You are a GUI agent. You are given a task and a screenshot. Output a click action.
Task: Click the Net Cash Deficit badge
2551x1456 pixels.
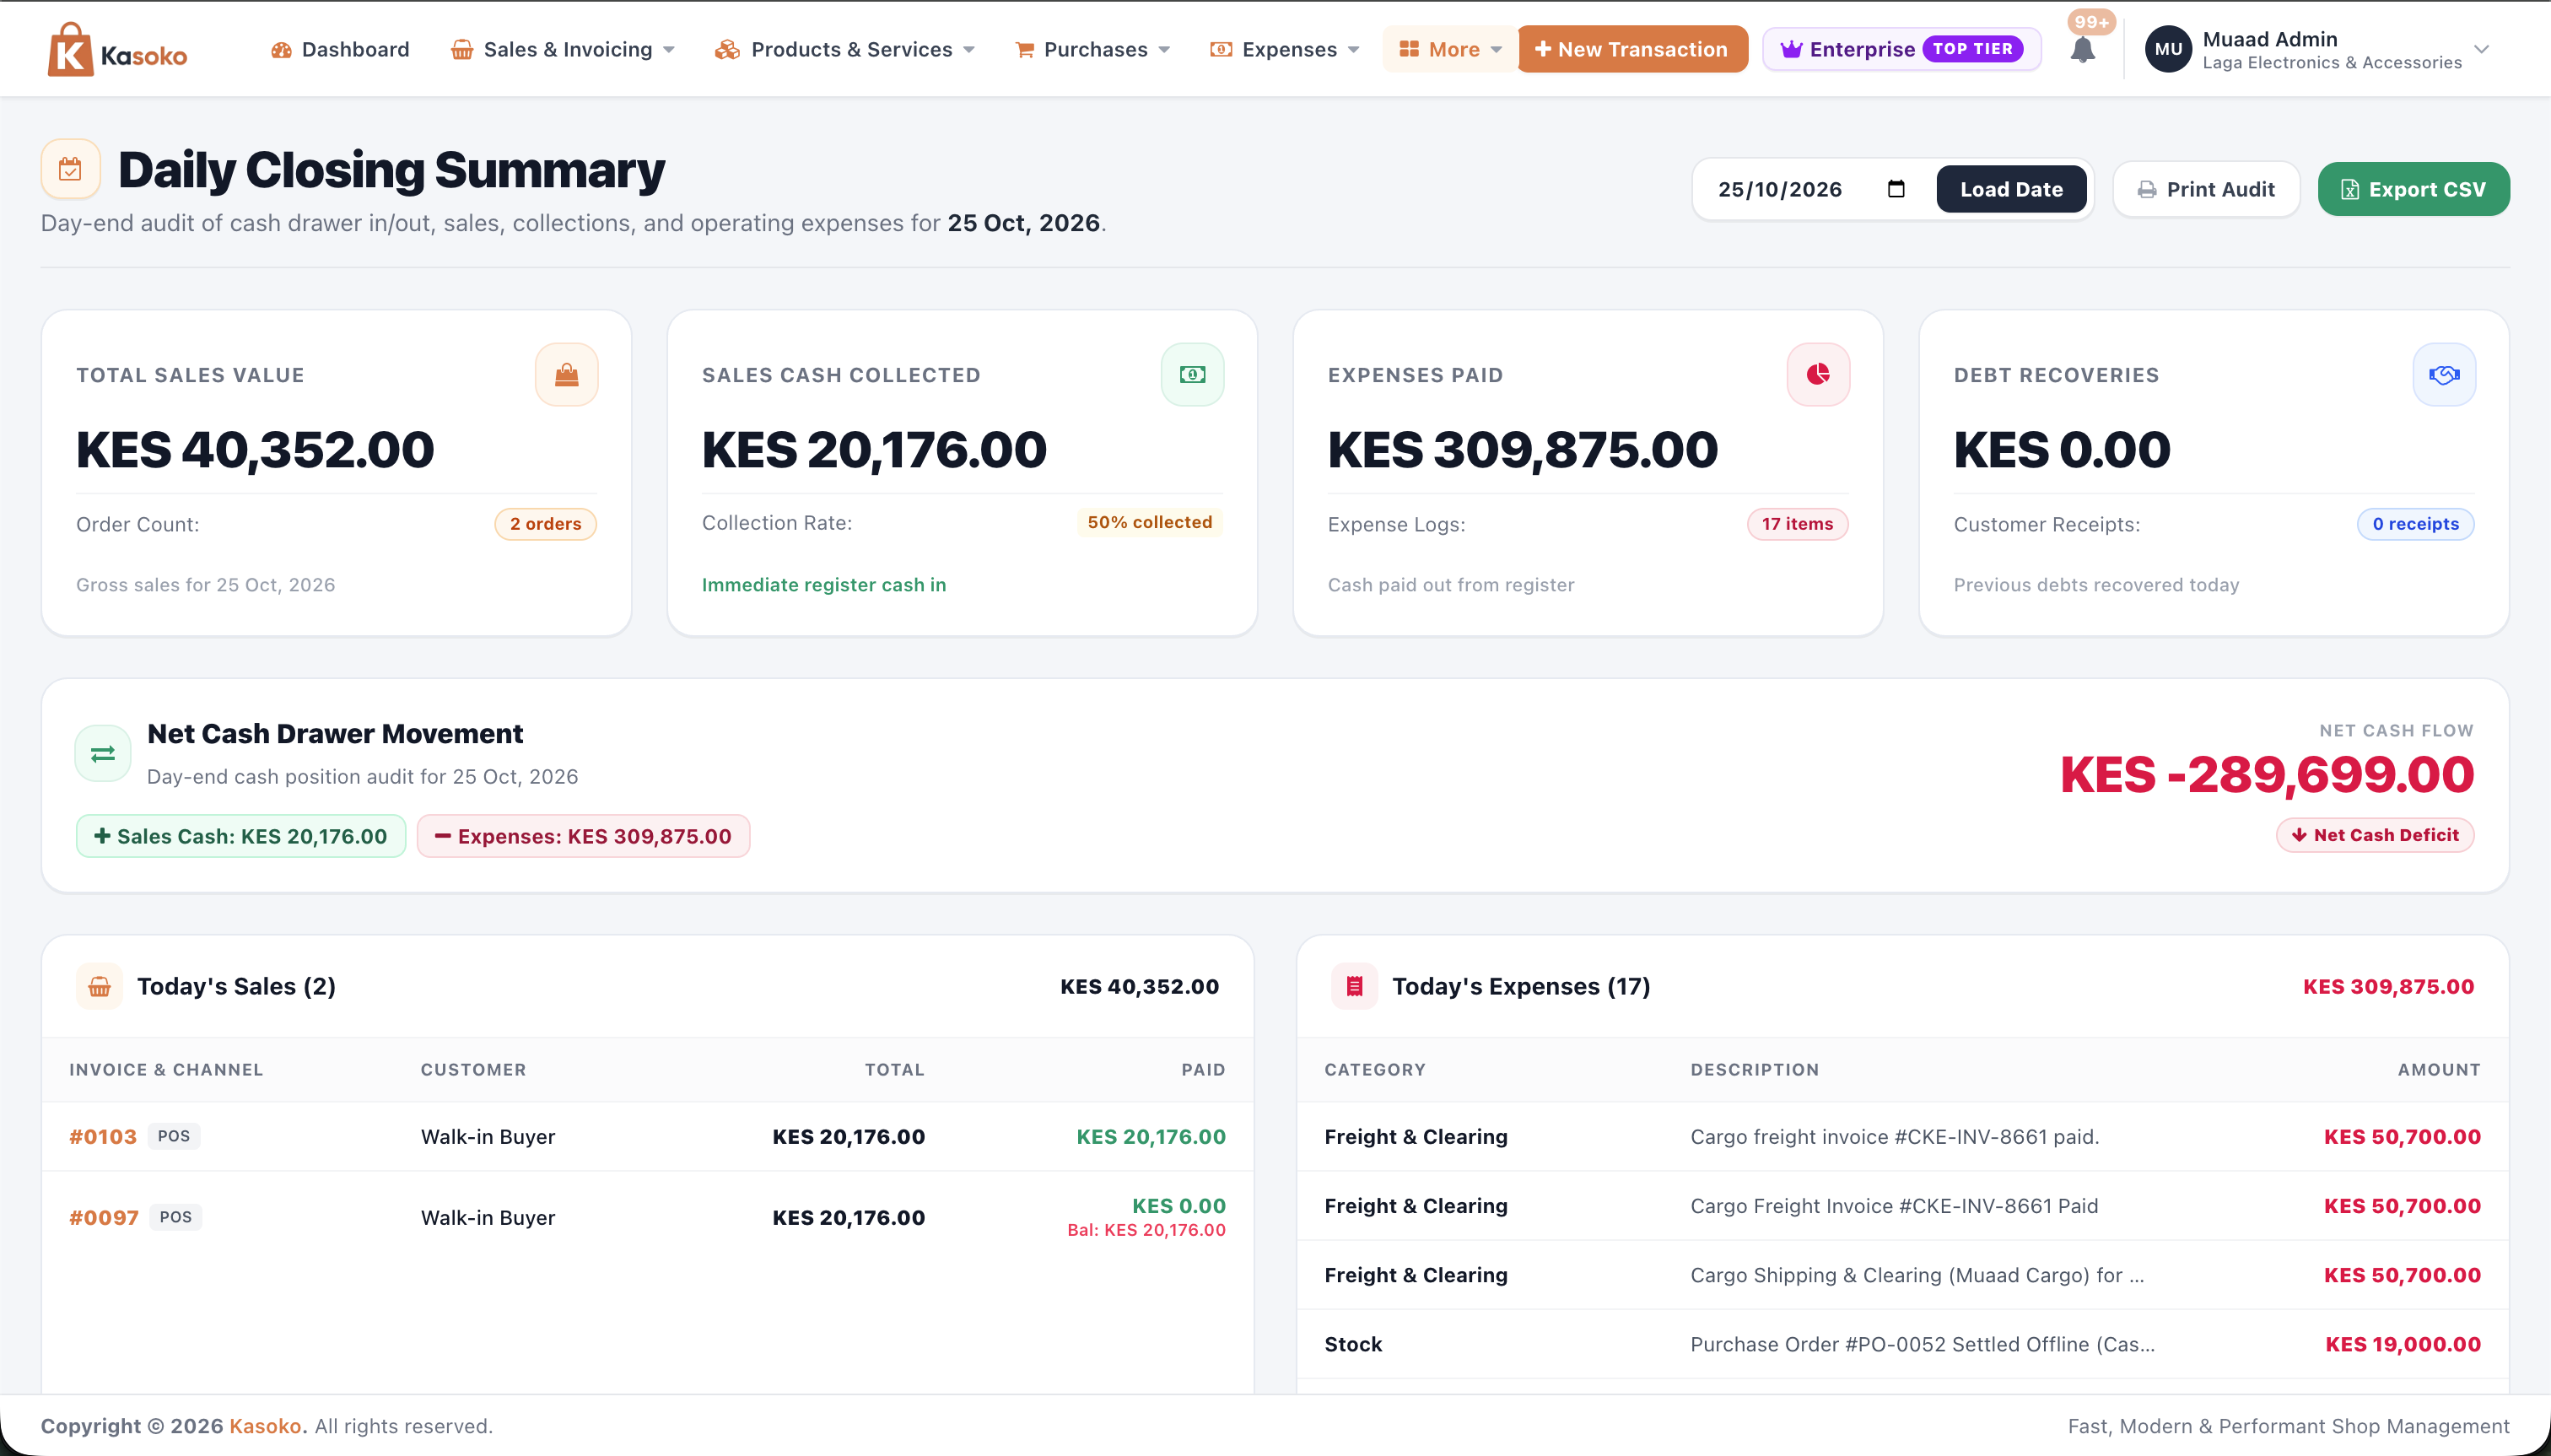click(2375, 836)
